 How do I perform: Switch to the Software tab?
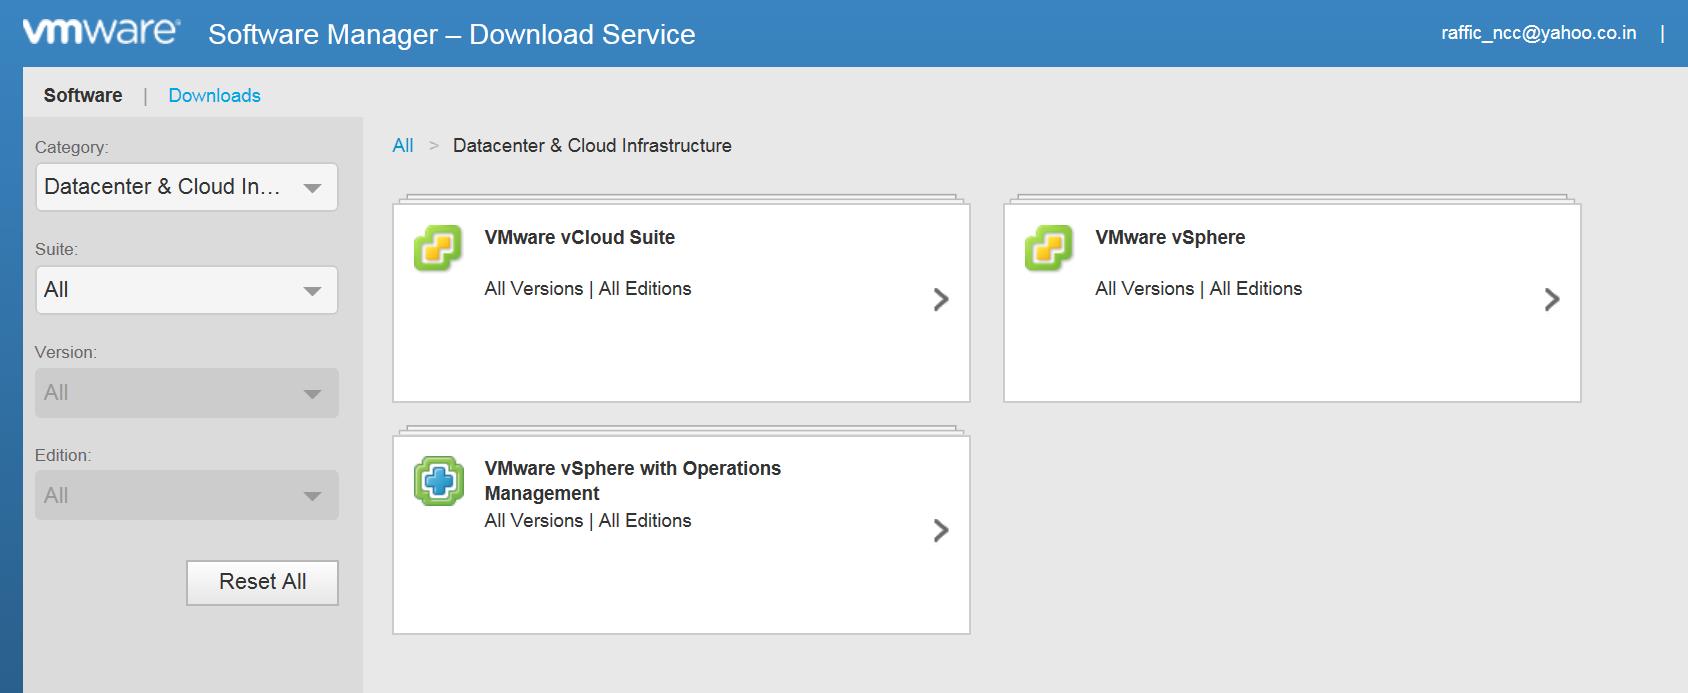coord(83,95)
